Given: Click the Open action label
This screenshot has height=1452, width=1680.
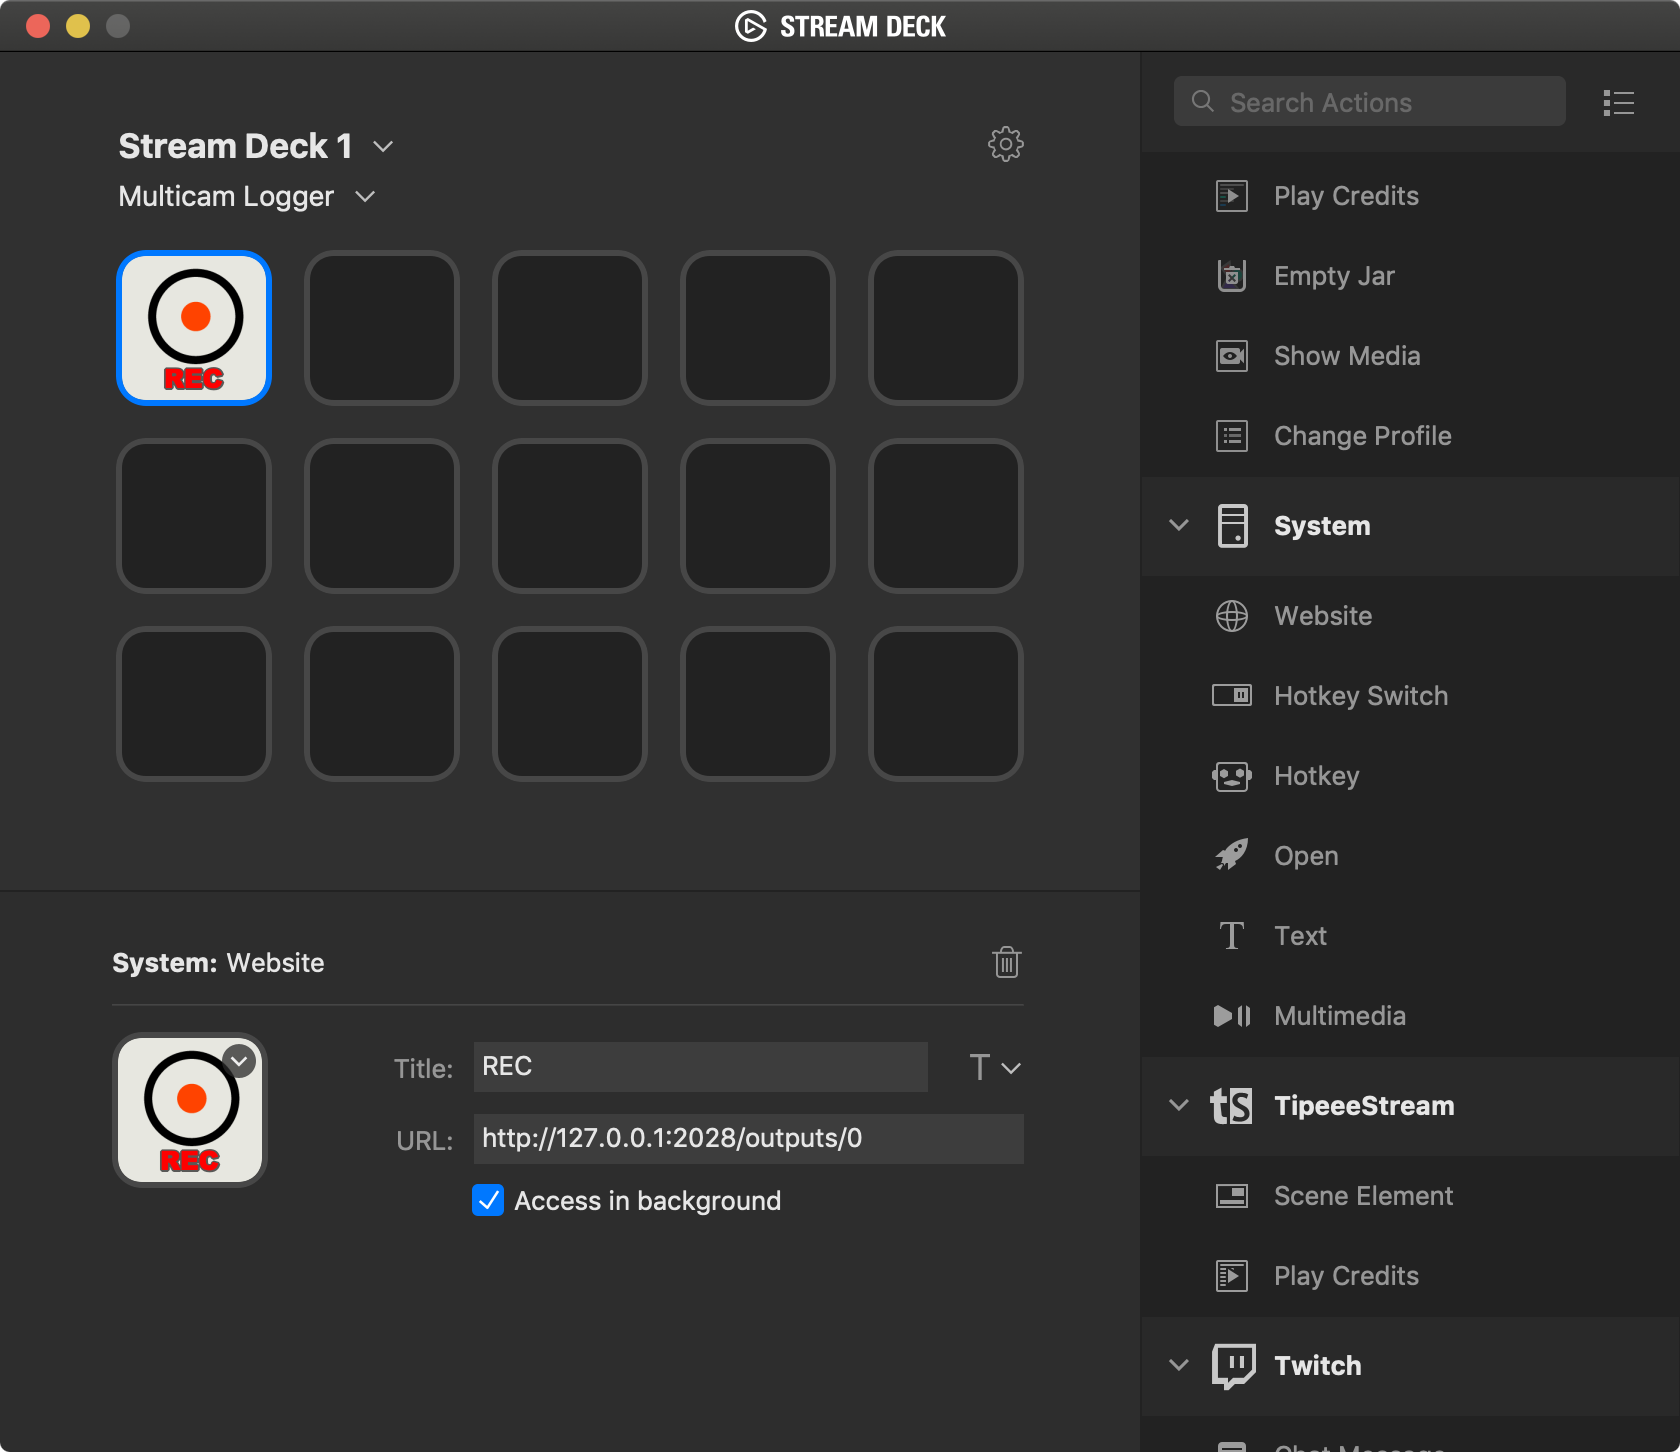Looking at the screenshot, I should (1306, 856).
